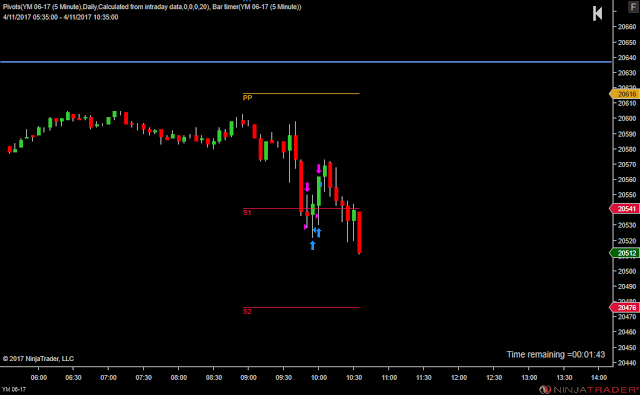Click the 20500 price axis label
Viewport: 640px width, 395px height.
627,271
